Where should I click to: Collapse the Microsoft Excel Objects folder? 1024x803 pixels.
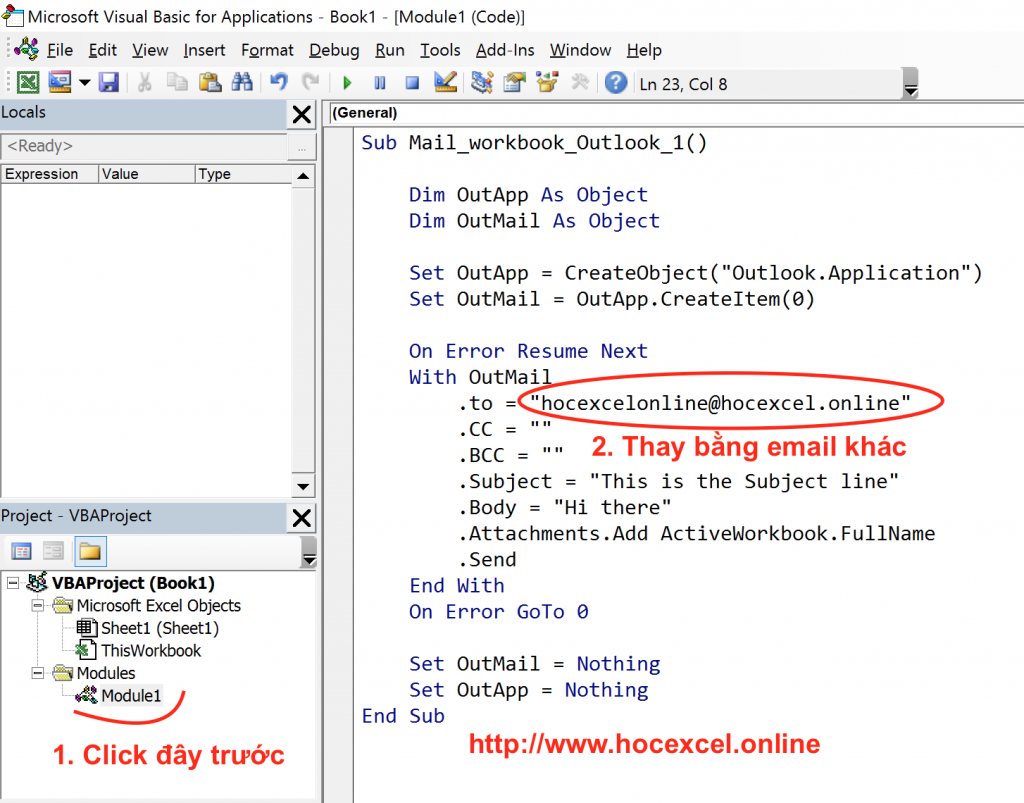coord(37,606)
